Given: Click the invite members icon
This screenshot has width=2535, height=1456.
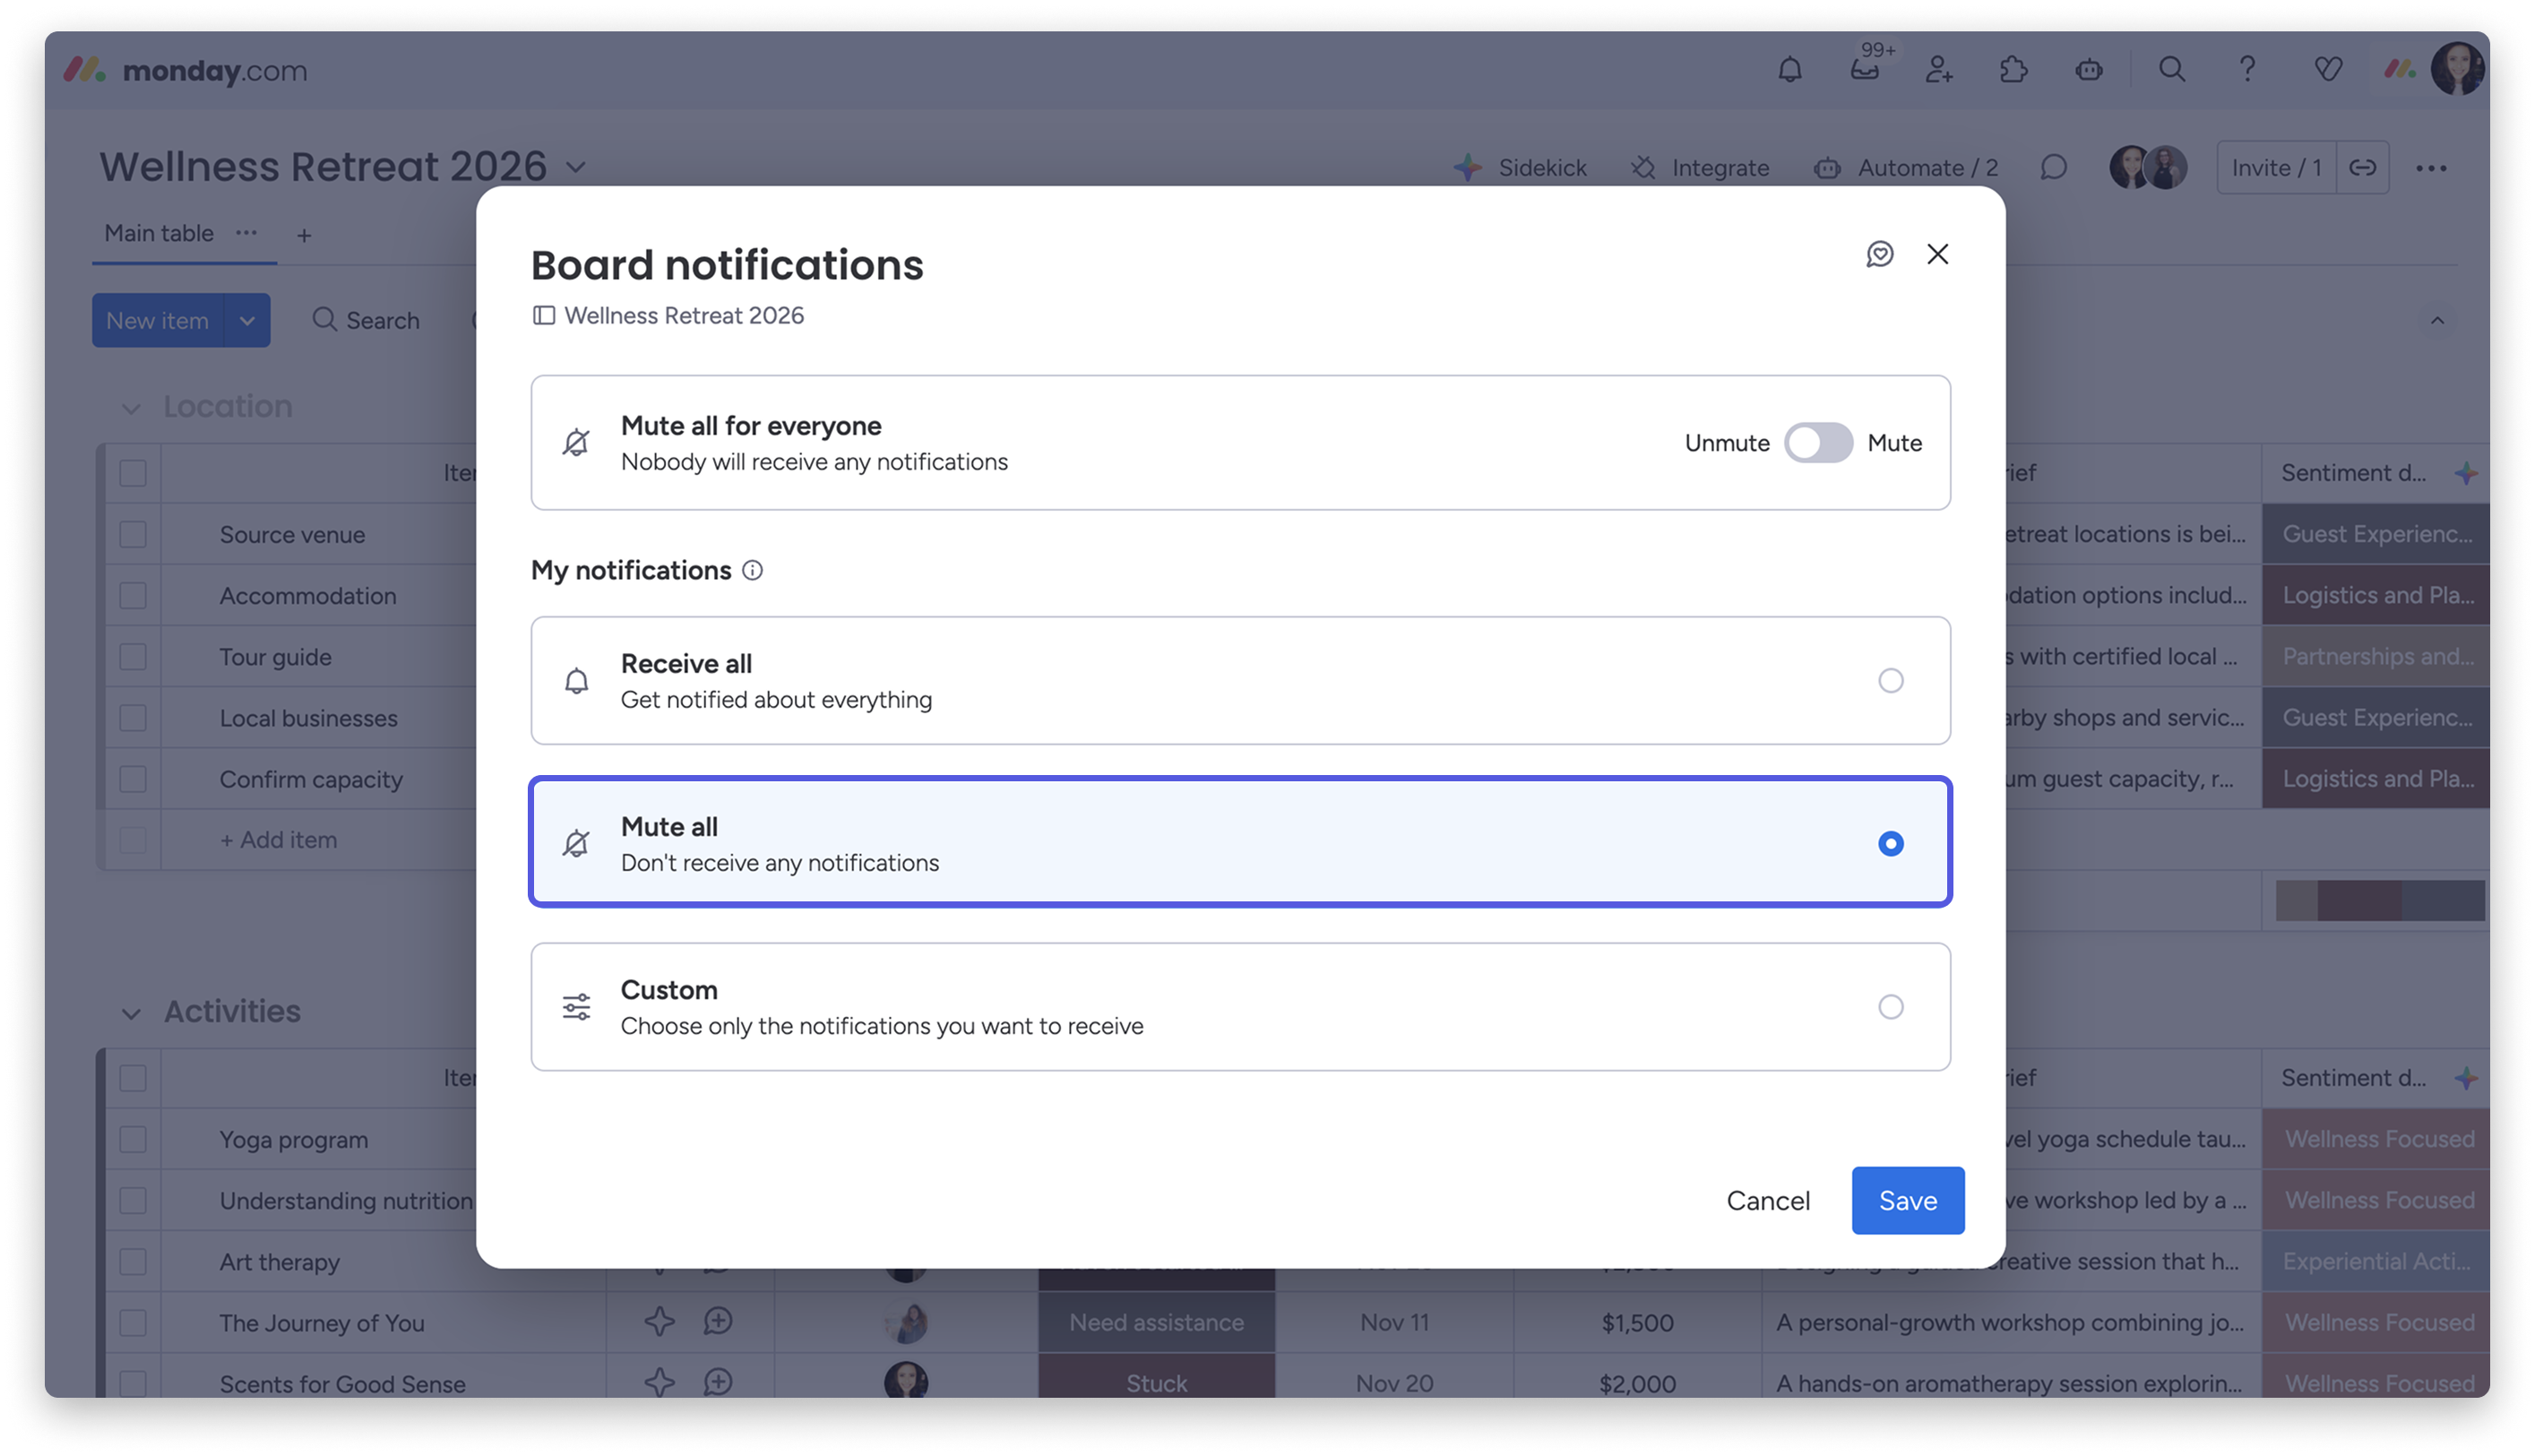Looking at the screenshot, I should click(1939, 70).
